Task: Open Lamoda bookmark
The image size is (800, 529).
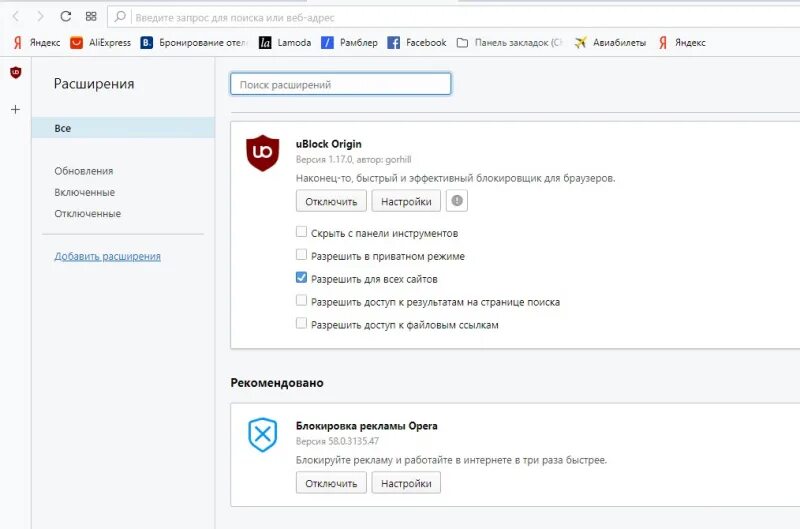Action: coord(285,43)
